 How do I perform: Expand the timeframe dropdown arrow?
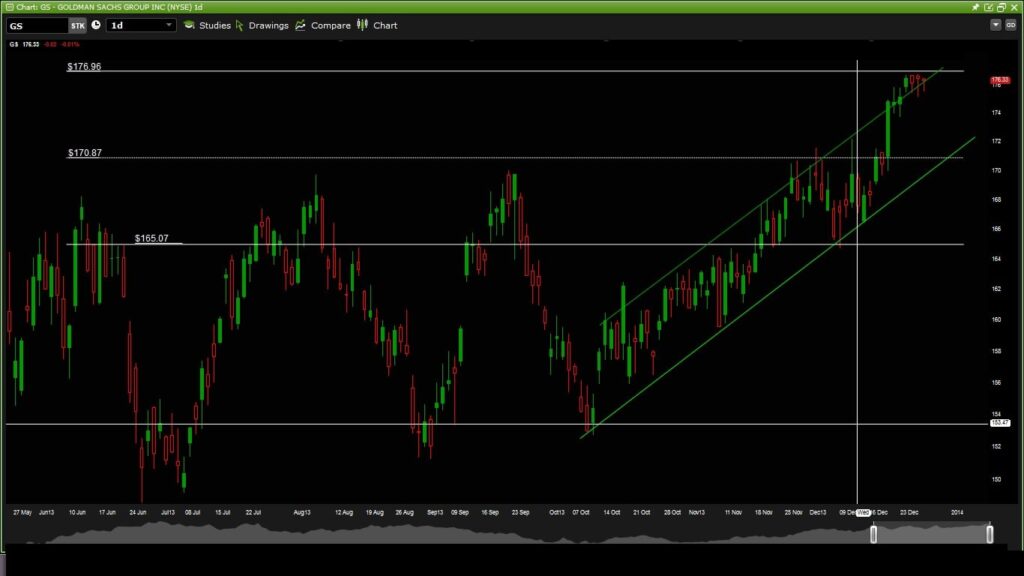click(169, 25)
